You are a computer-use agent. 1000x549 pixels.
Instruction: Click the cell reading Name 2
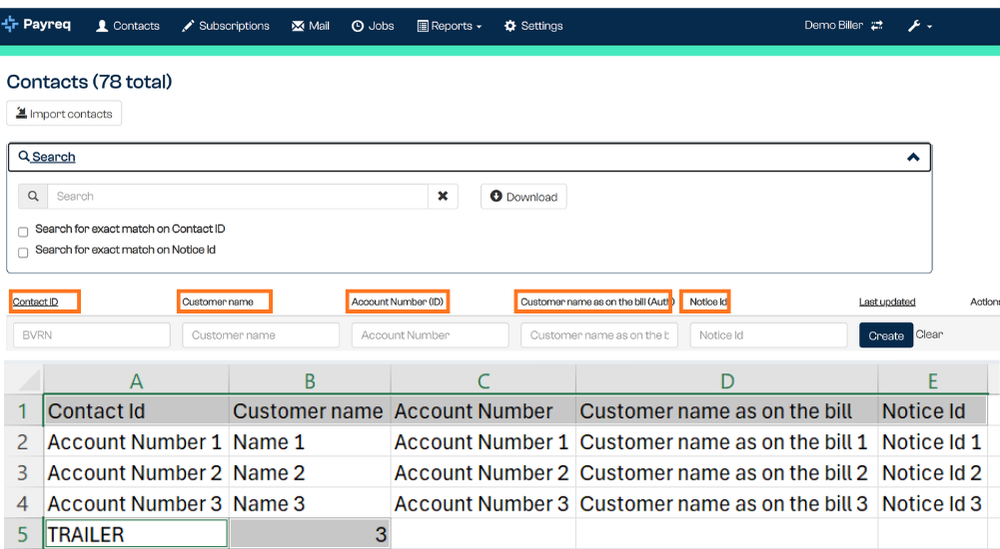(309, 472)
